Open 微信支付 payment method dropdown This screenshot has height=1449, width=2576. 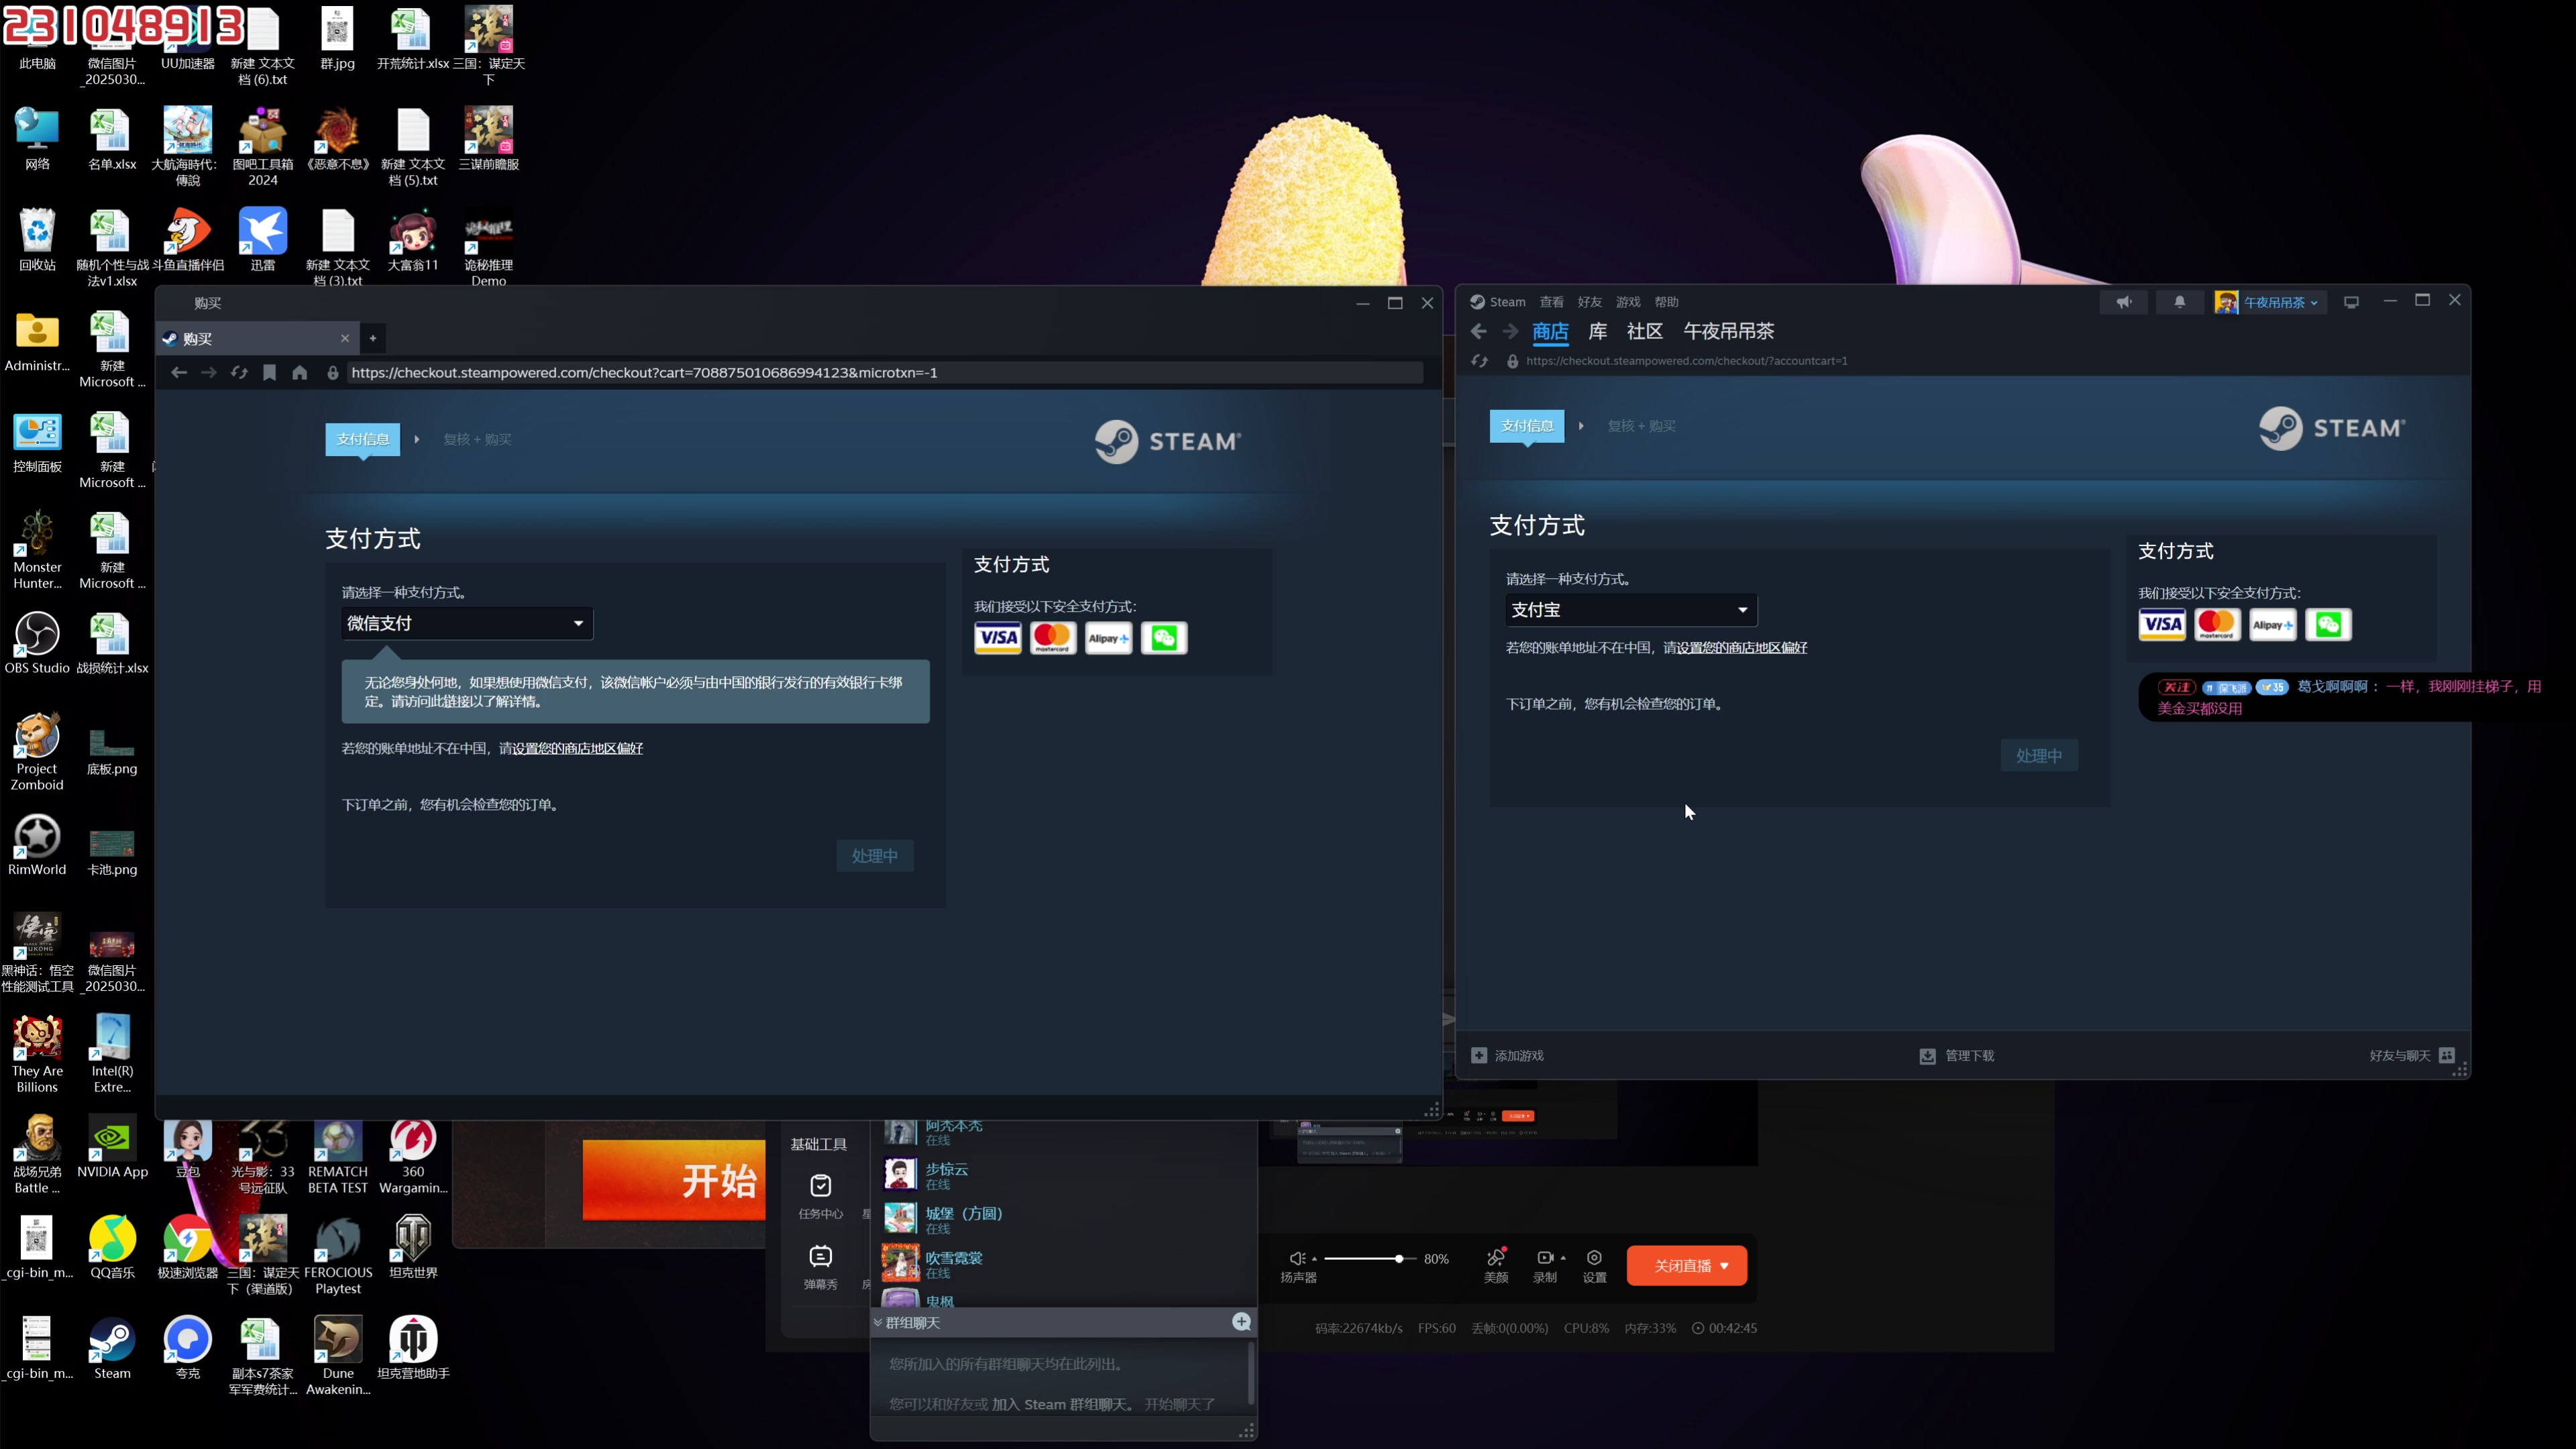(467, 623)
